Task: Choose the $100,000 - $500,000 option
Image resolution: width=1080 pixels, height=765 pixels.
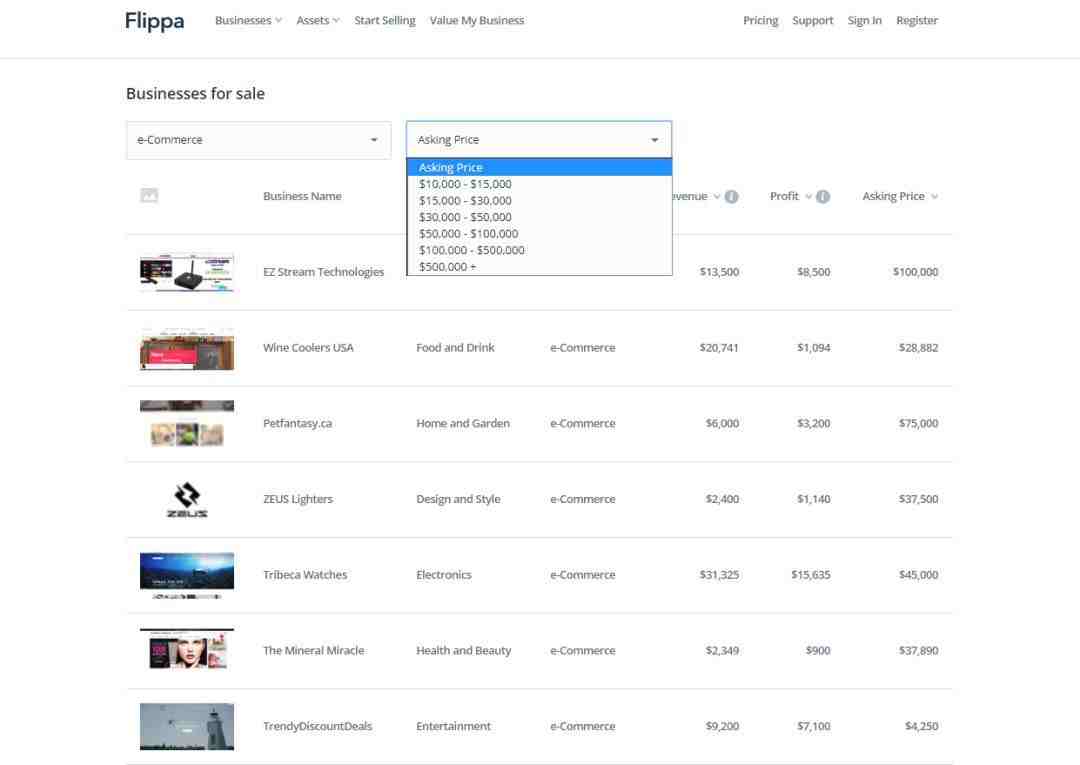Action: click(x=539, y=250)
